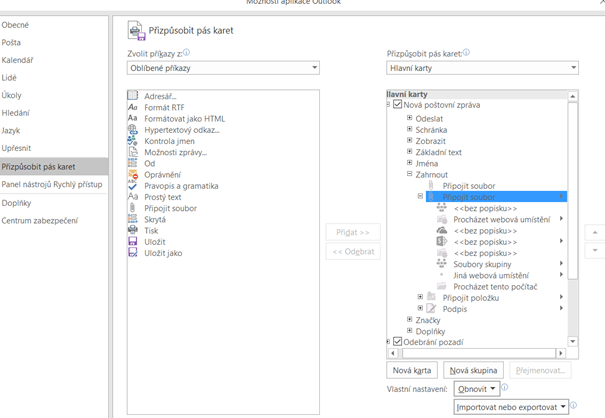Select the Uložit floppy disk icon
605x418 pixels.
[x=133, y=241]
